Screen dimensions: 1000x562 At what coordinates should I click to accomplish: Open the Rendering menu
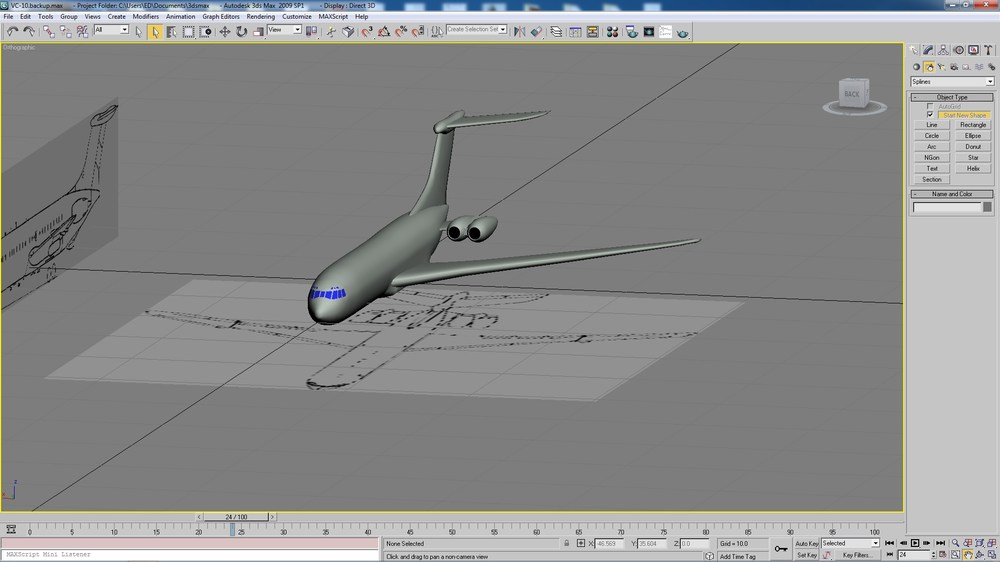(x=260, y=17)
